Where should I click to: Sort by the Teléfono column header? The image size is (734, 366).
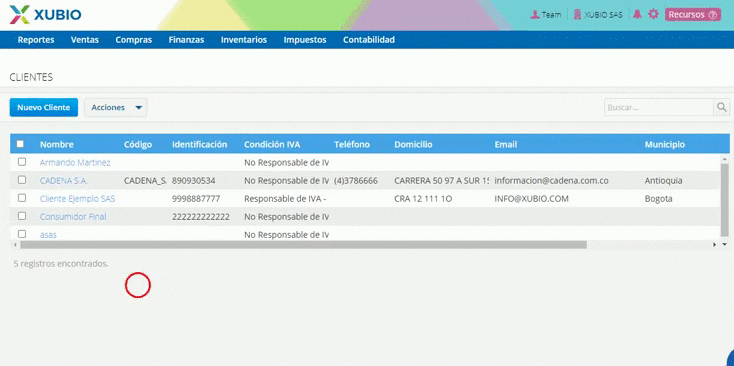click(352, 145)
